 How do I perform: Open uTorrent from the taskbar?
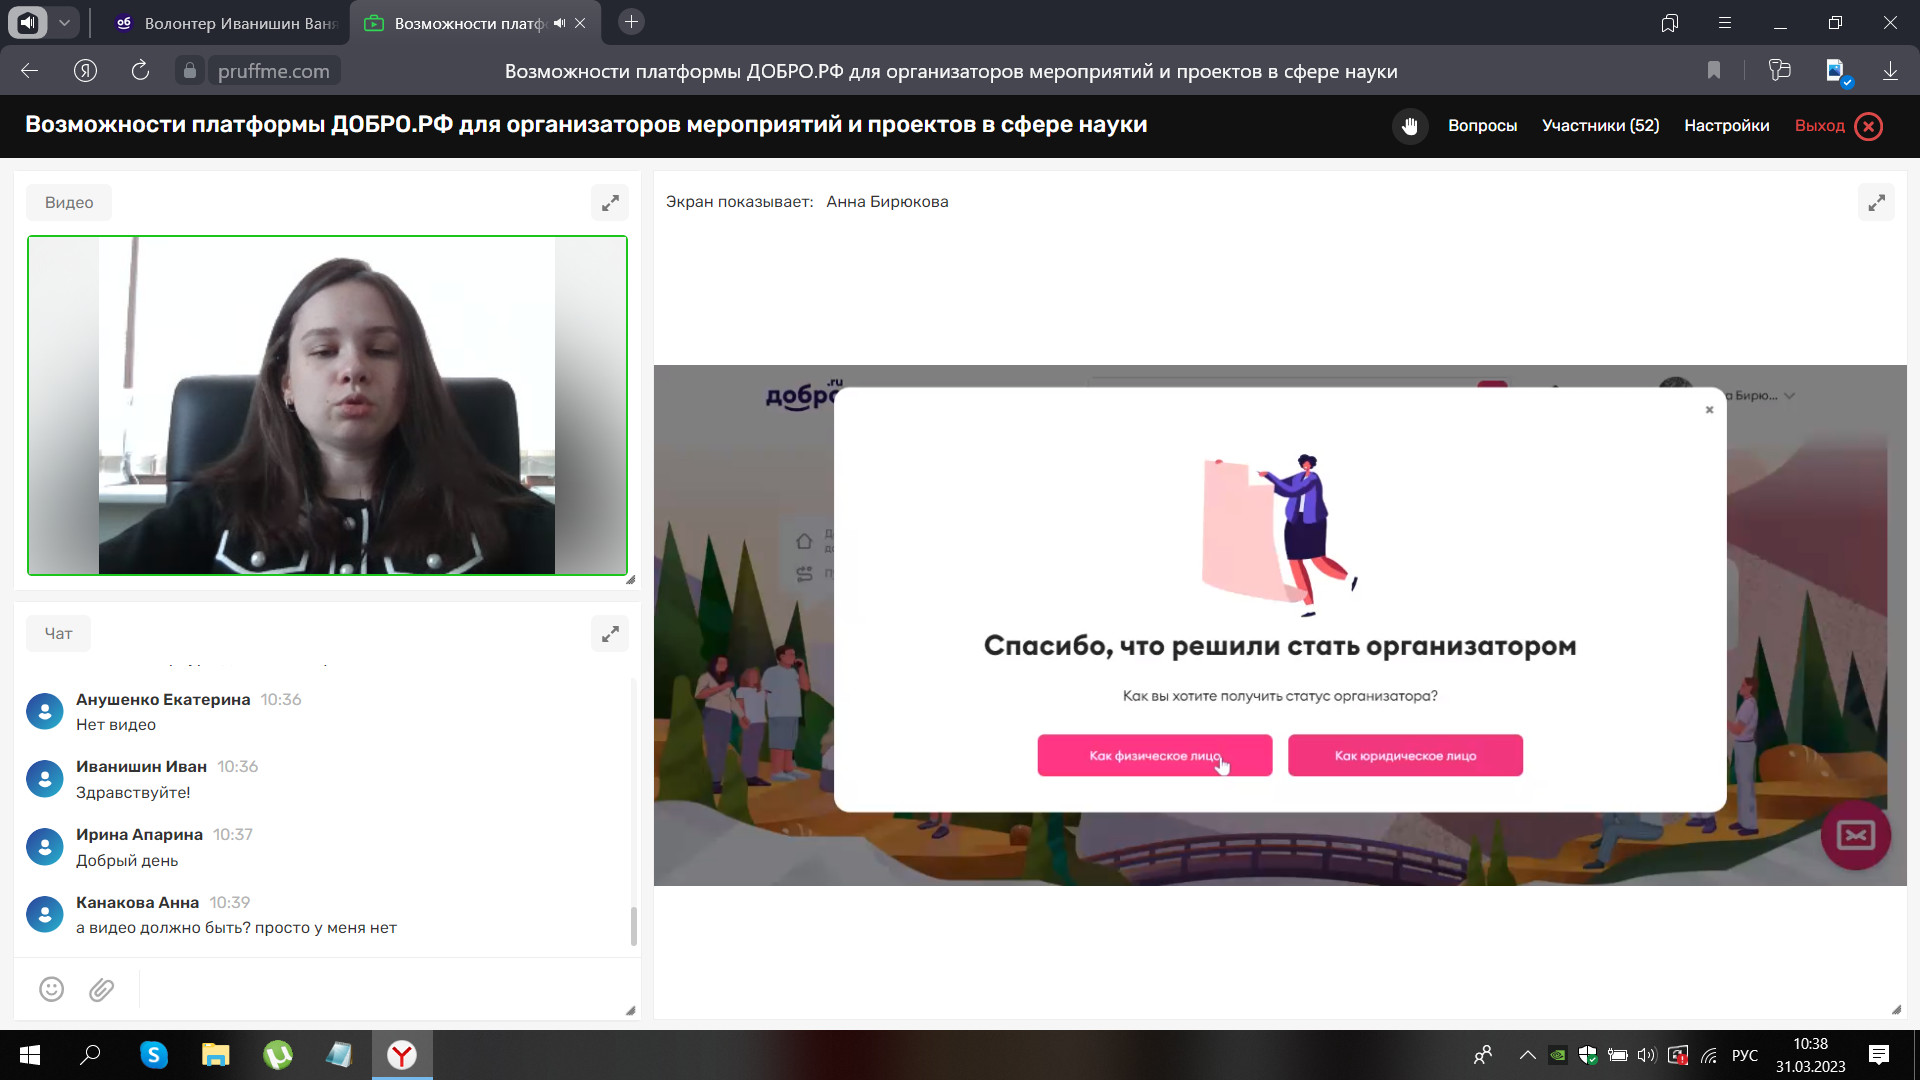tap(278, 1055)
